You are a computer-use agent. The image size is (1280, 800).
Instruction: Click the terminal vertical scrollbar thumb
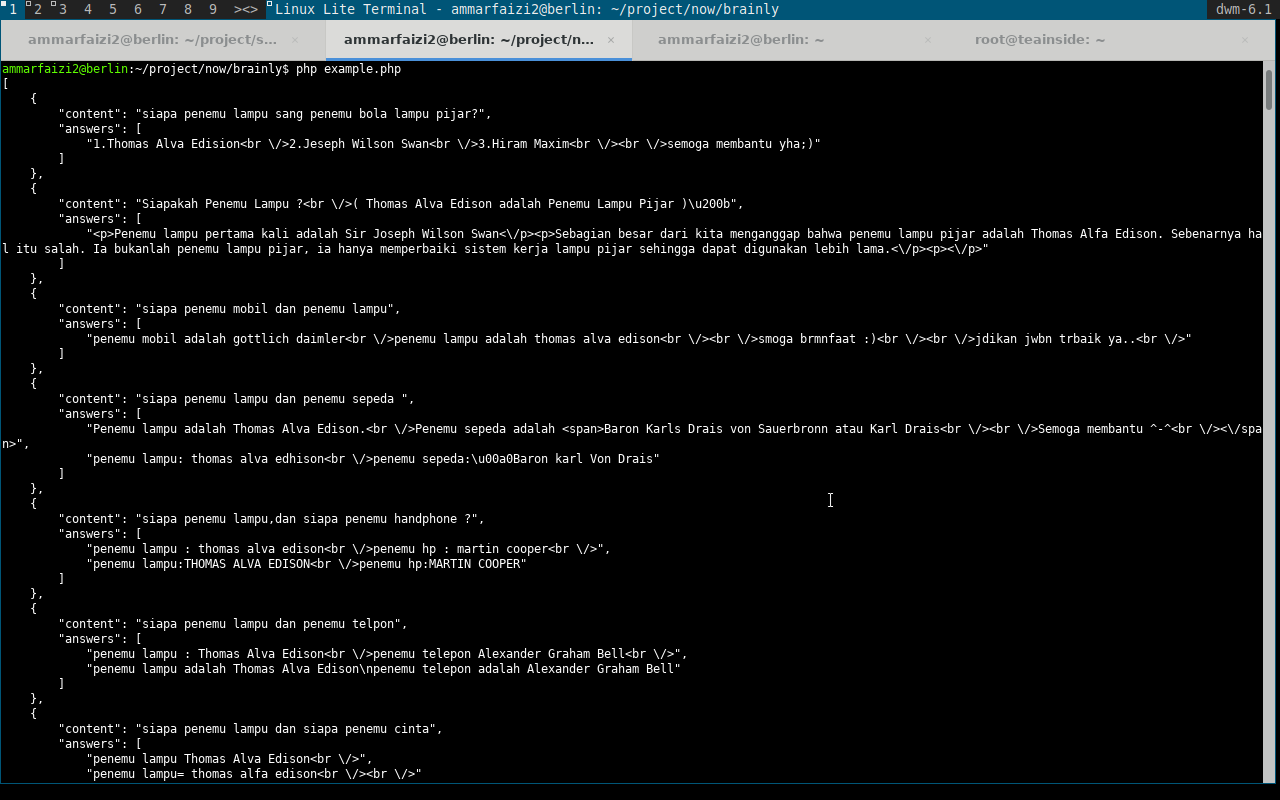1269,90
